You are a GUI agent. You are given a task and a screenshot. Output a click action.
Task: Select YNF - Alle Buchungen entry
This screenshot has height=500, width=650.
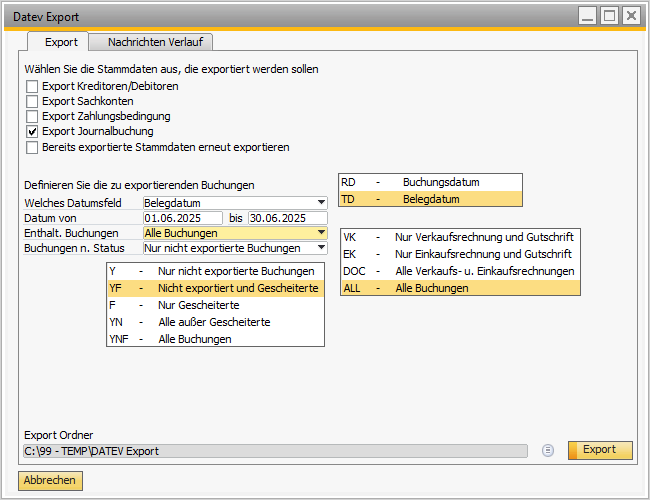click(215, 339)
